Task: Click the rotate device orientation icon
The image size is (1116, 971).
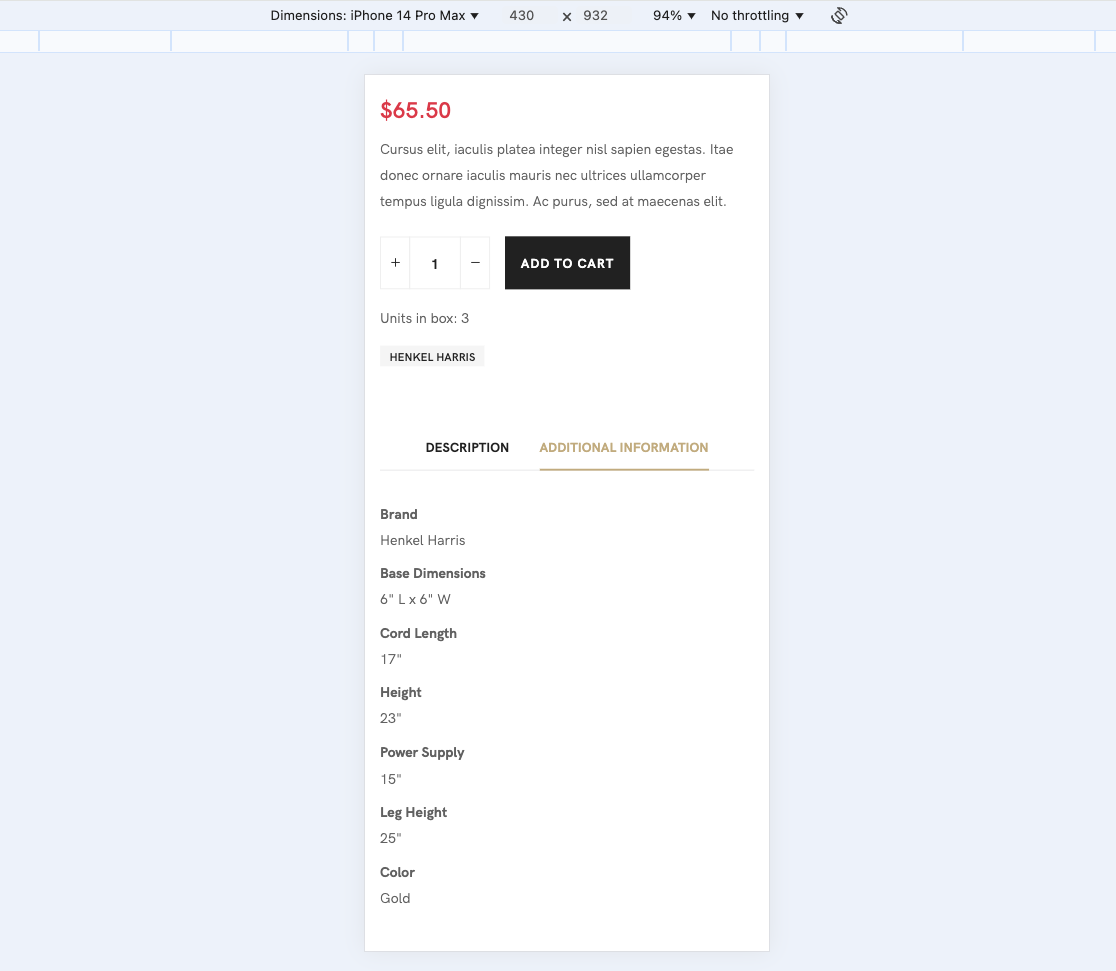Action: (839, 16)
